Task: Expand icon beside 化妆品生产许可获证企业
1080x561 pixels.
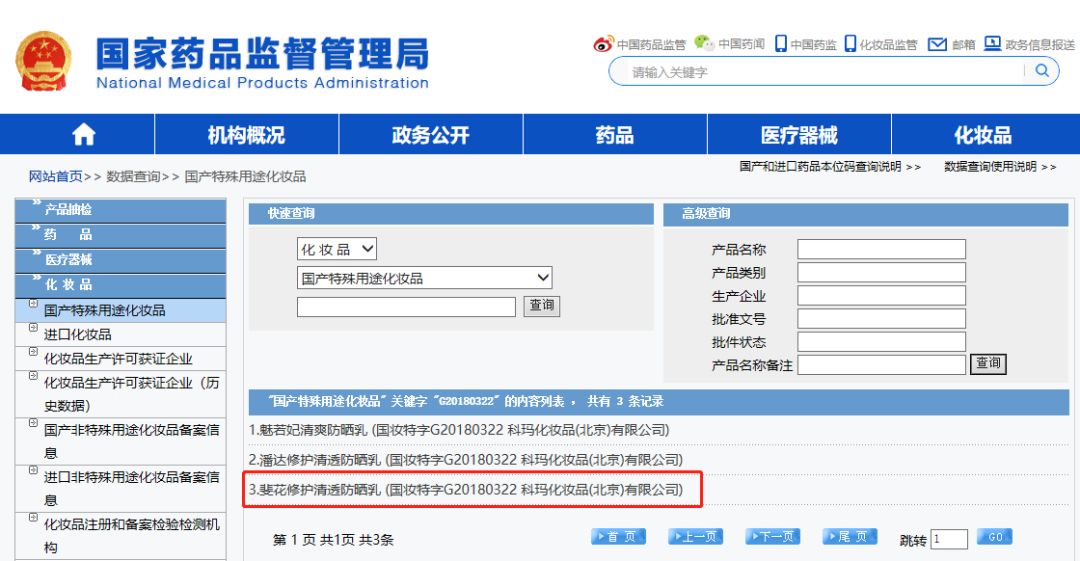Action: coord(33,352)
